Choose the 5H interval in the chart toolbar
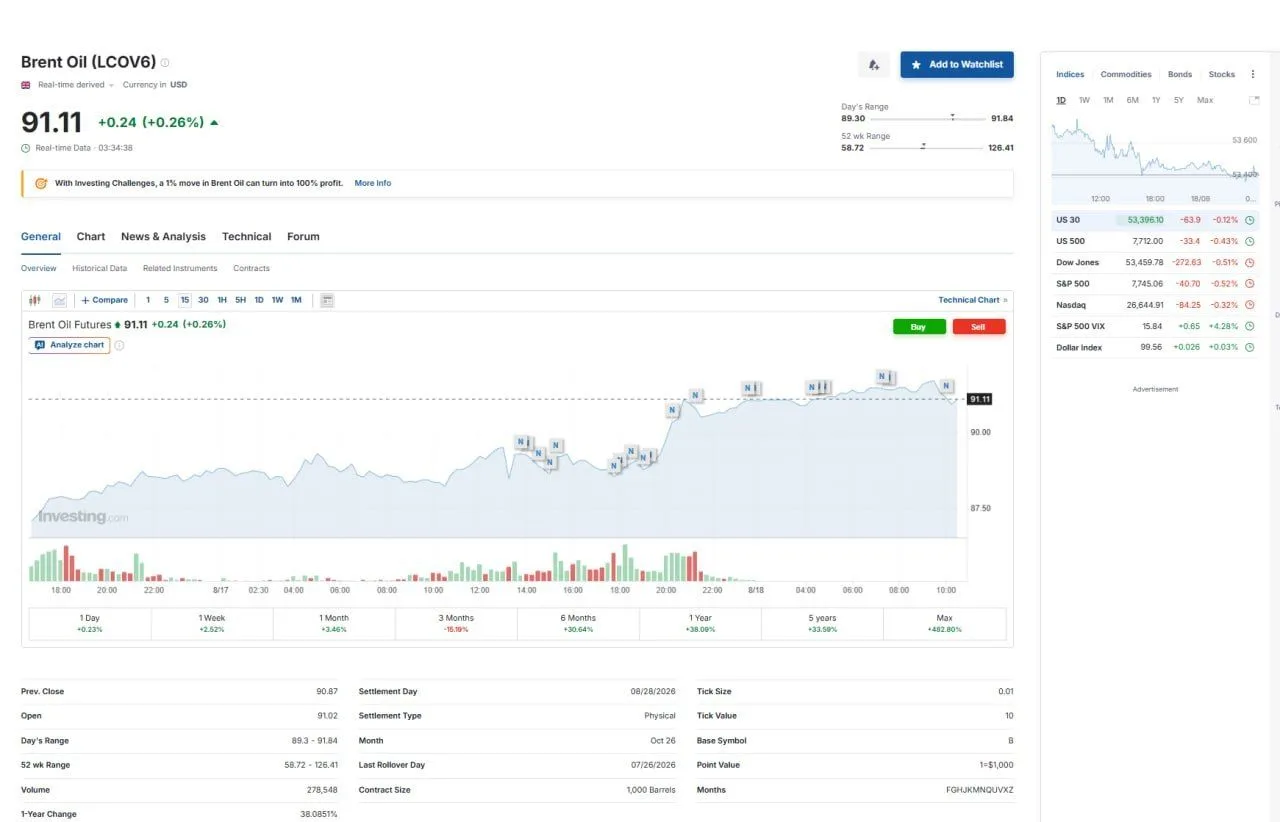This screenshot has width=1280, height=822. [x=240, y=300]
